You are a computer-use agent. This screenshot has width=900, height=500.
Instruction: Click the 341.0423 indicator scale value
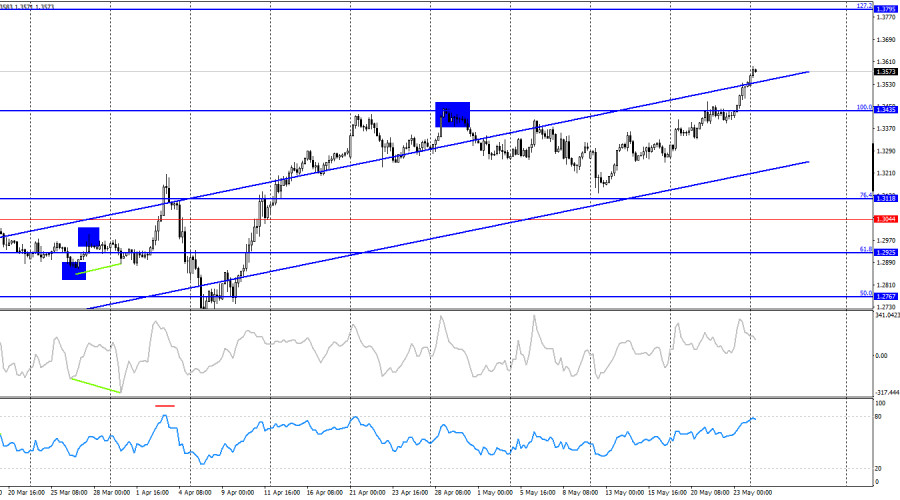(x=887, y=316)
